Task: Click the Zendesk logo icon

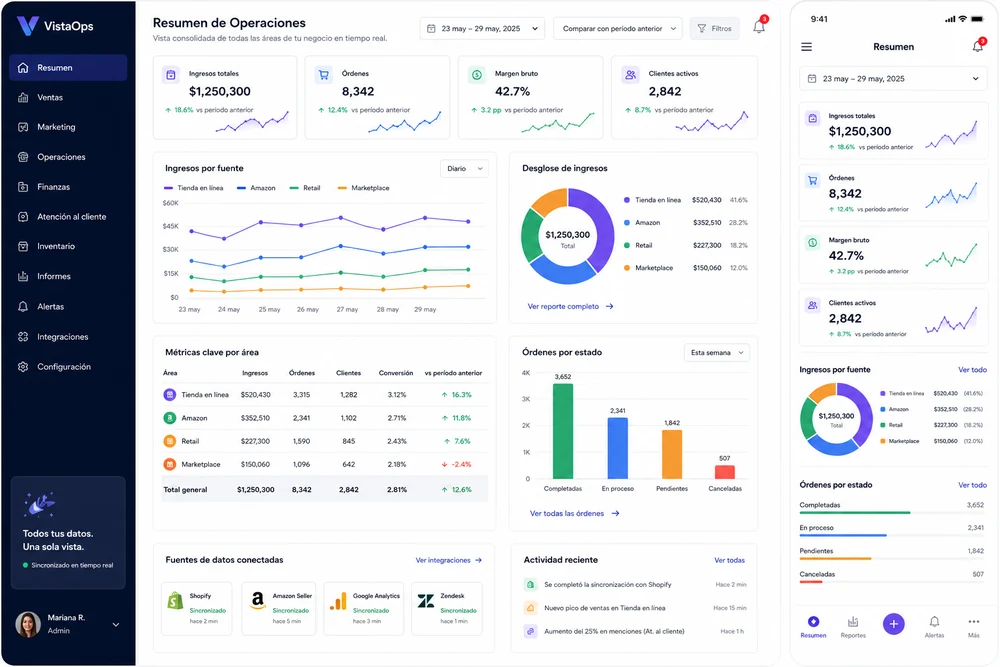Action: click(425, 601)
